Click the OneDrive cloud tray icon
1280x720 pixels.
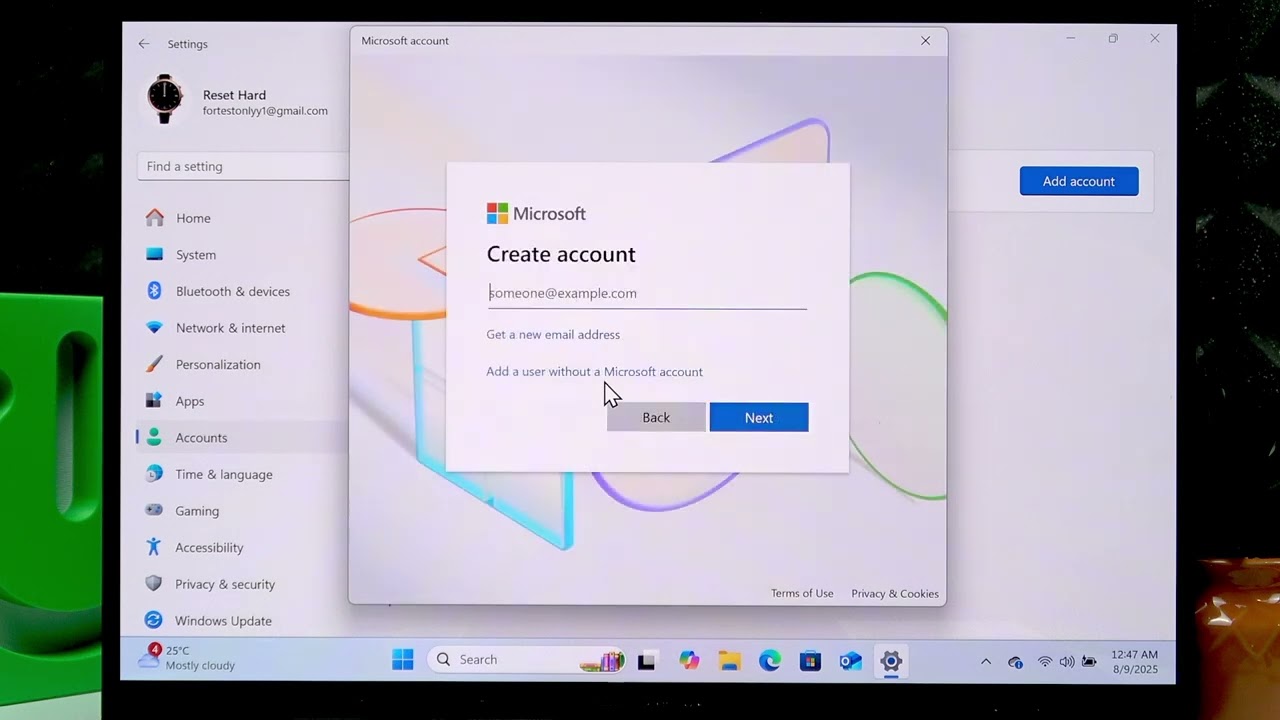(x=1016, y=662)
